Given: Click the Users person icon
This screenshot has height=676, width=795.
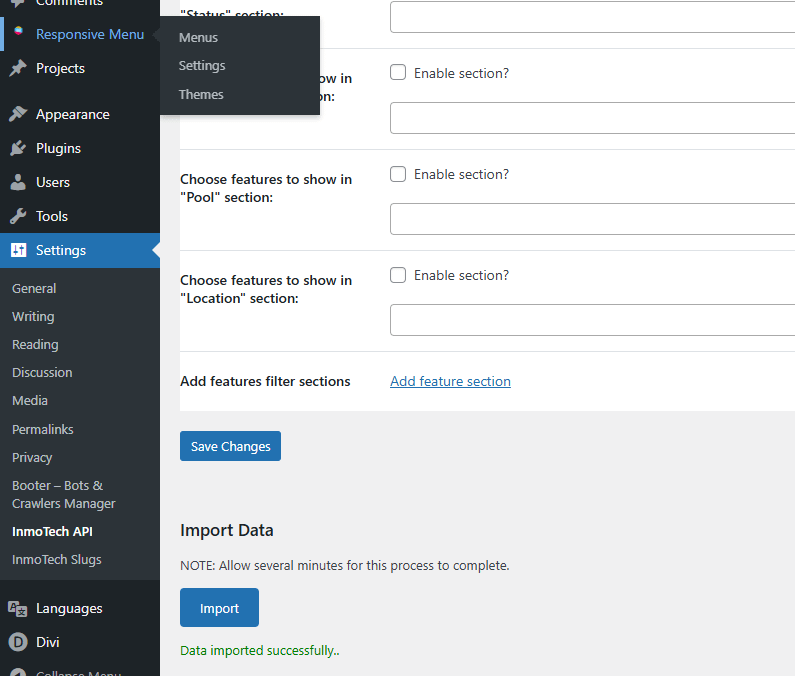Looking at the screenshot, I should (18, 182).
